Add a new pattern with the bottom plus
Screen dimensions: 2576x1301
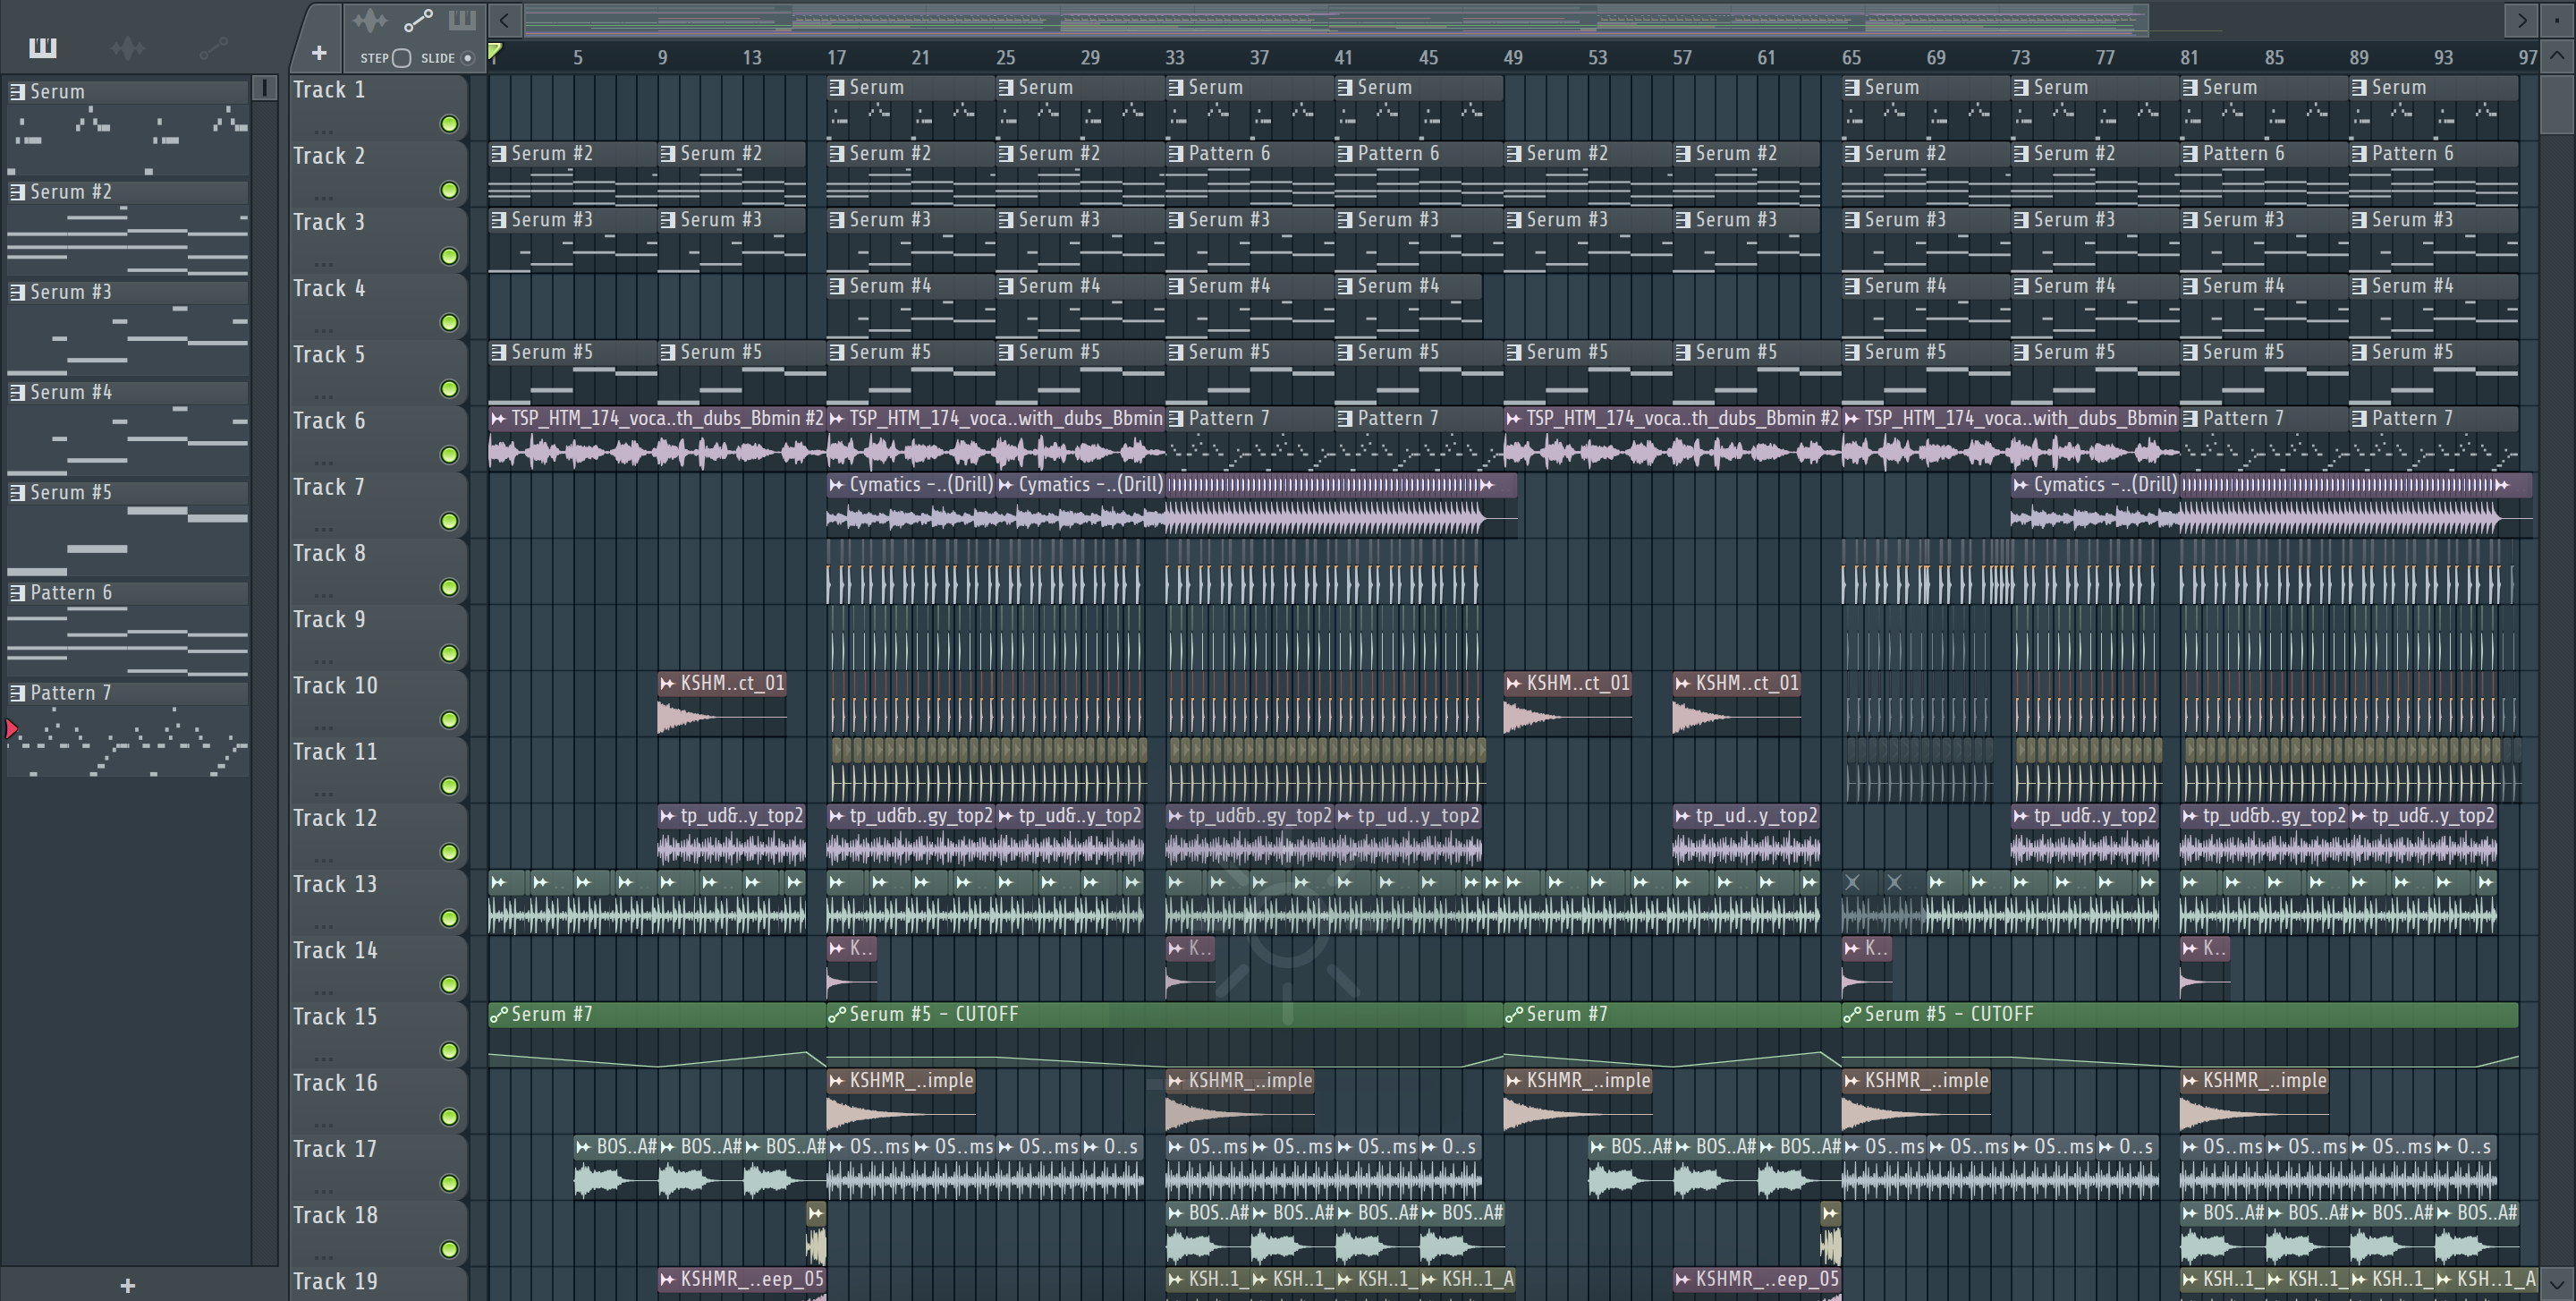127,1285
